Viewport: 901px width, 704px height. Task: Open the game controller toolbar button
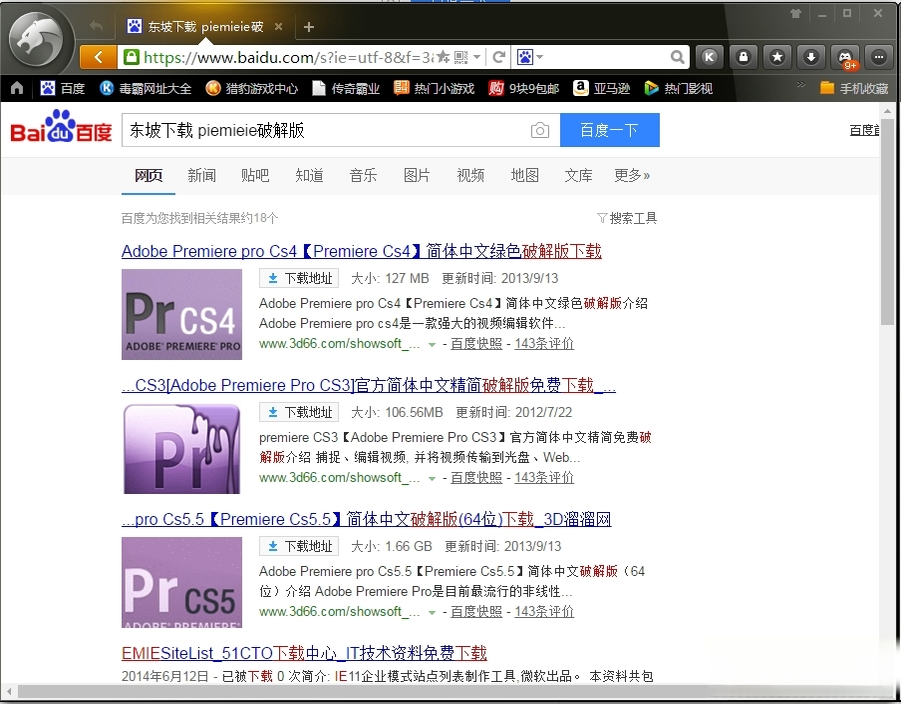(845, 57)
